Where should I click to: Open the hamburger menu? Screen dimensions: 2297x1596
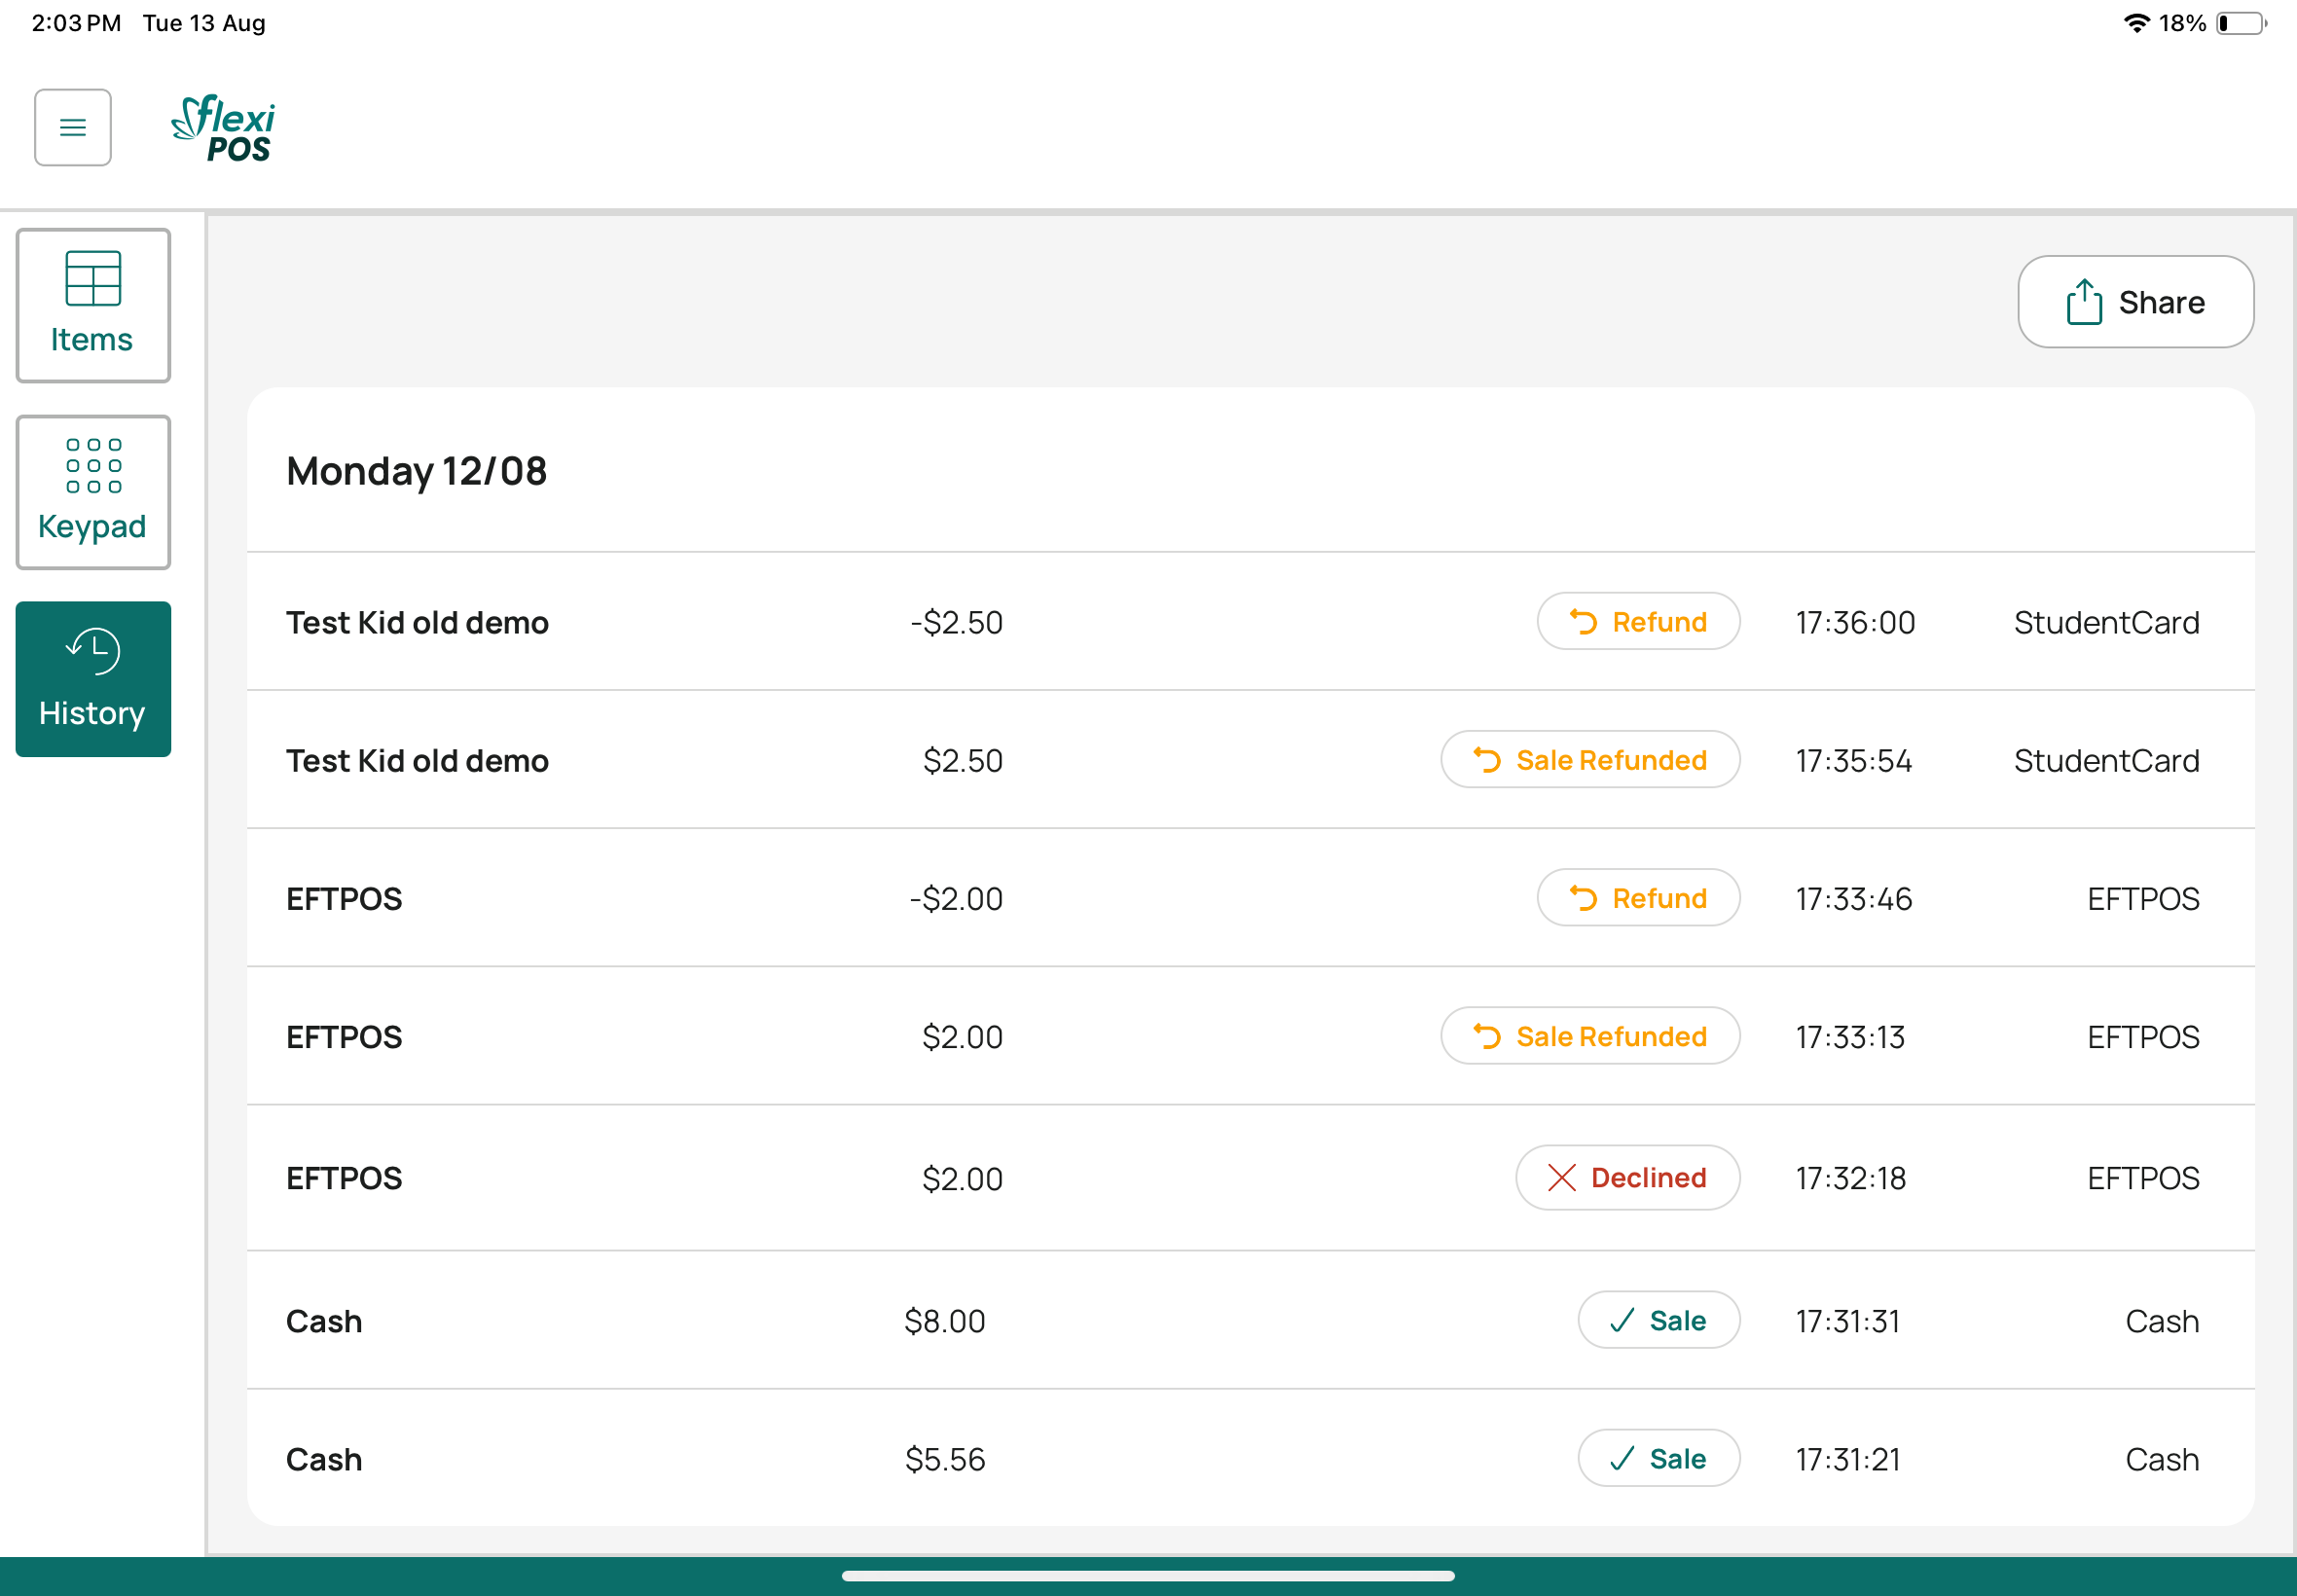click(72, 127)
